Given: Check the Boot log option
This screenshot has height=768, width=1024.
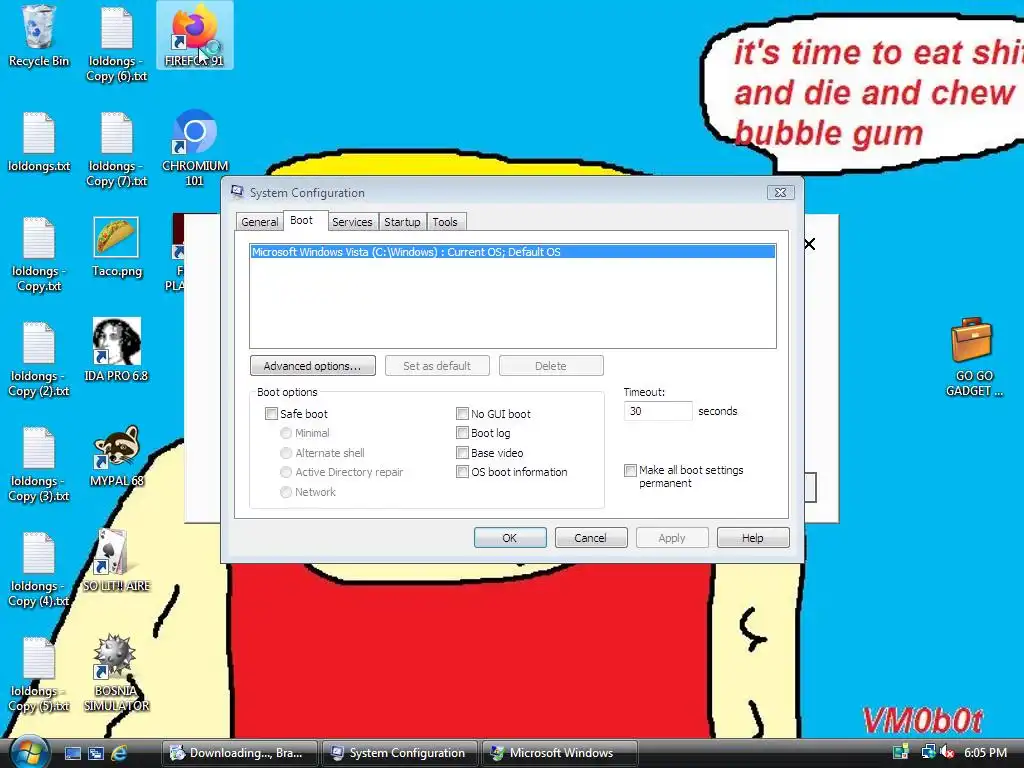Looking at the screenshot, I should [x=462, y=433].
